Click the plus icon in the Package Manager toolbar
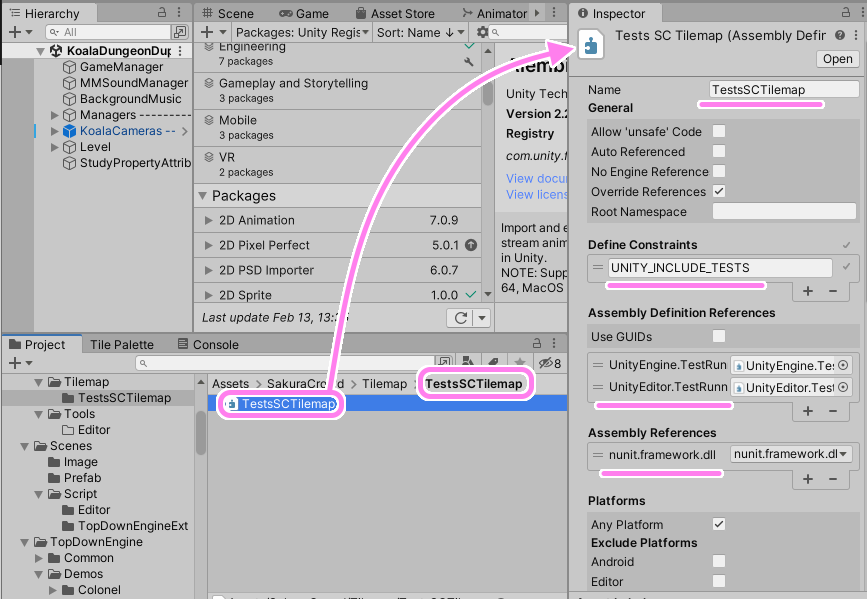Screen dimensions: 867x599 [205, 32]
